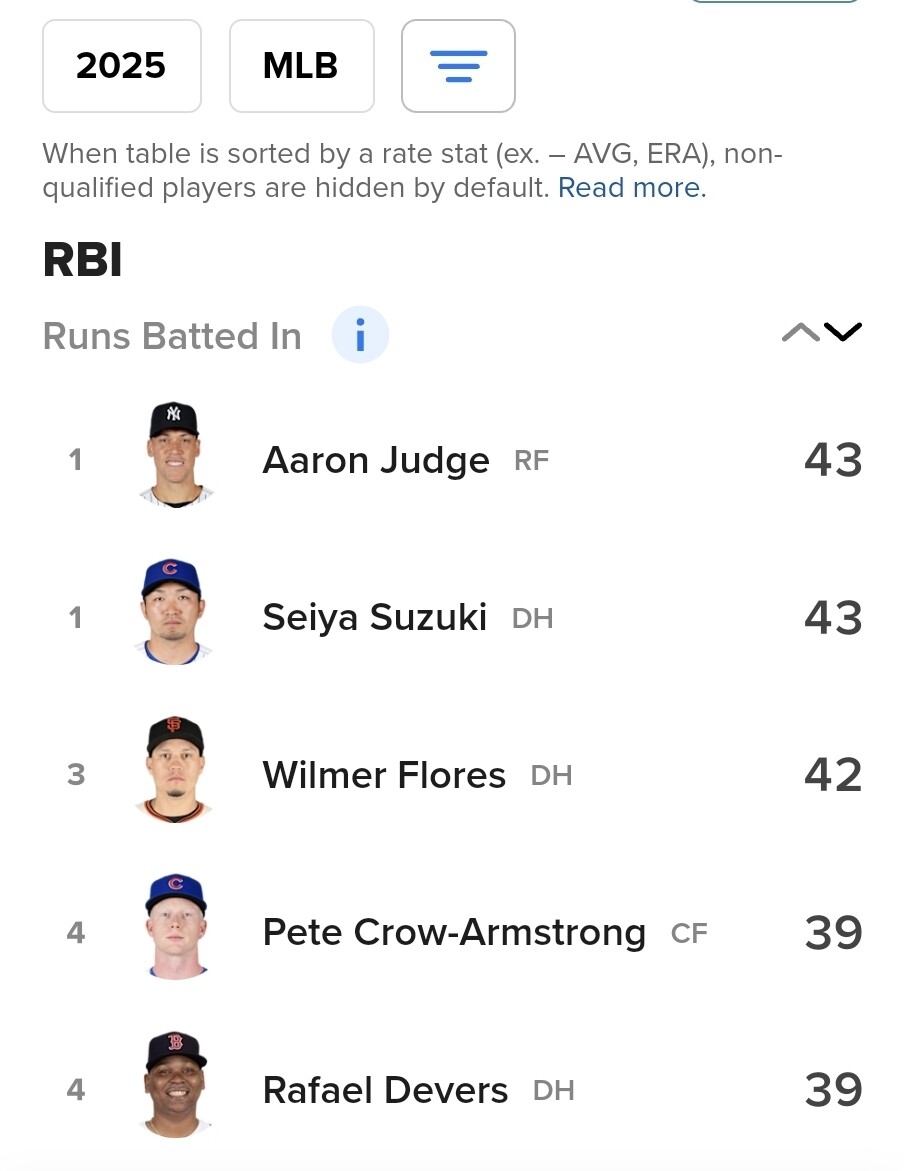
Task: Open the MLB league selector
Action: click(301, 66)
